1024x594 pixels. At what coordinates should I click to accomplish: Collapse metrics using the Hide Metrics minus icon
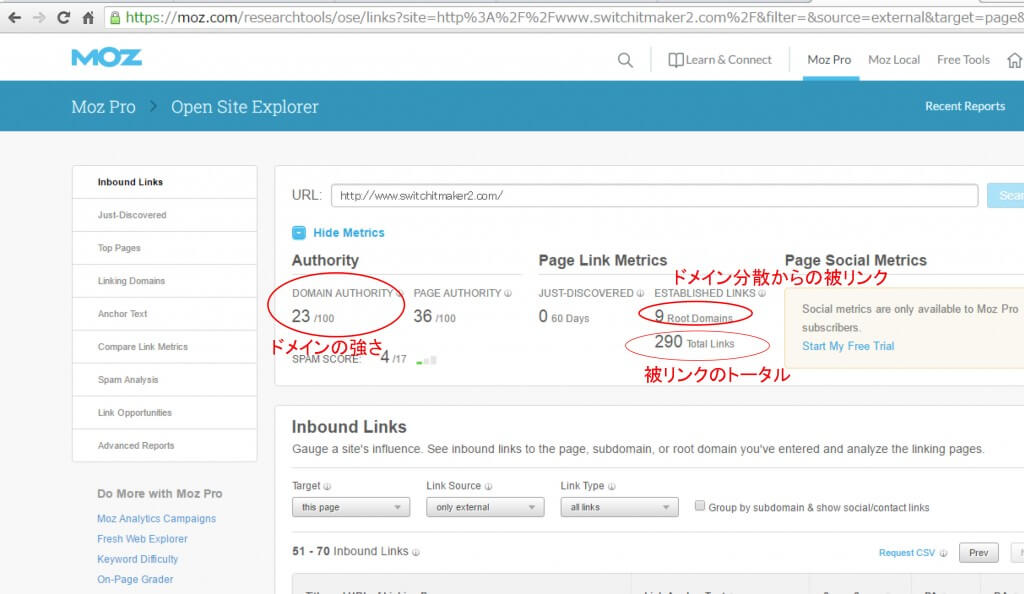299,233
